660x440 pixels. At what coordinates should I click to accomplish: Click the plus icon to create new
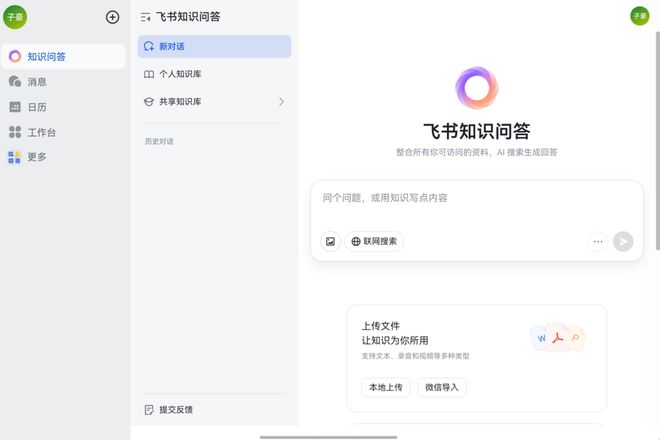112,17
